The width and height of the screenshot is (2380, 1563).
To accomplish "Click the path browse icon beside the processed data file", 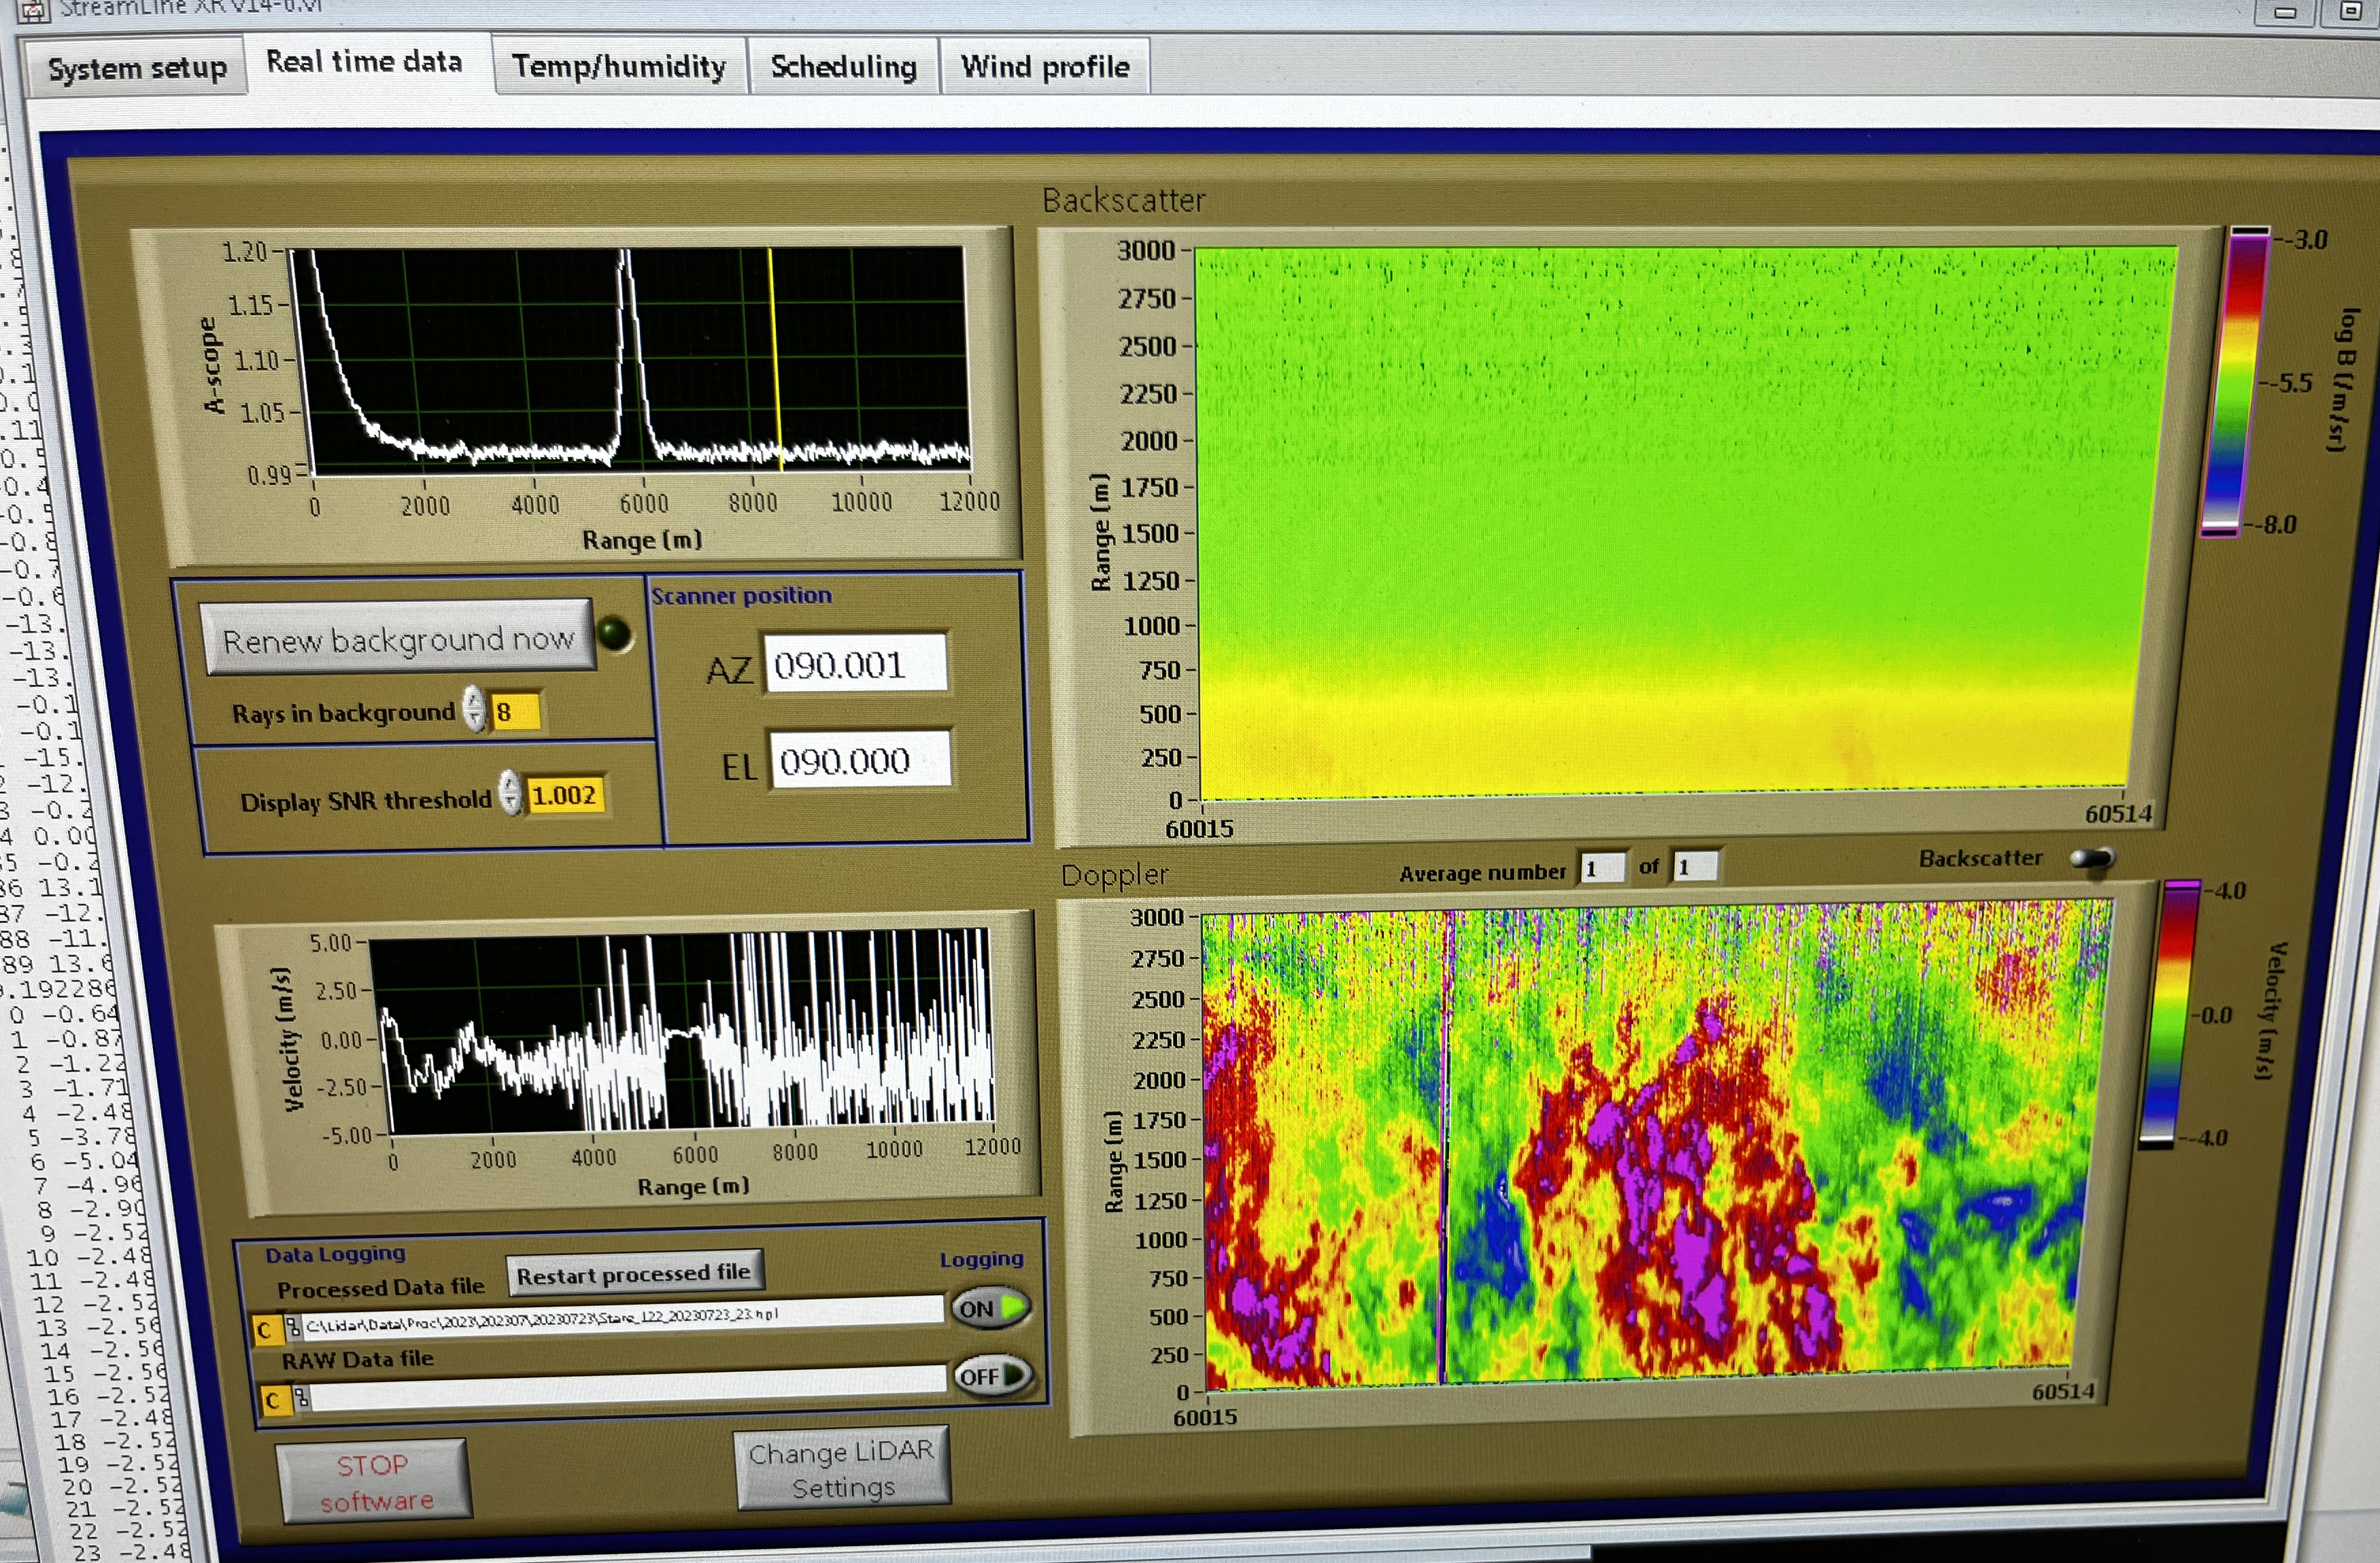I will [293, 1327].
